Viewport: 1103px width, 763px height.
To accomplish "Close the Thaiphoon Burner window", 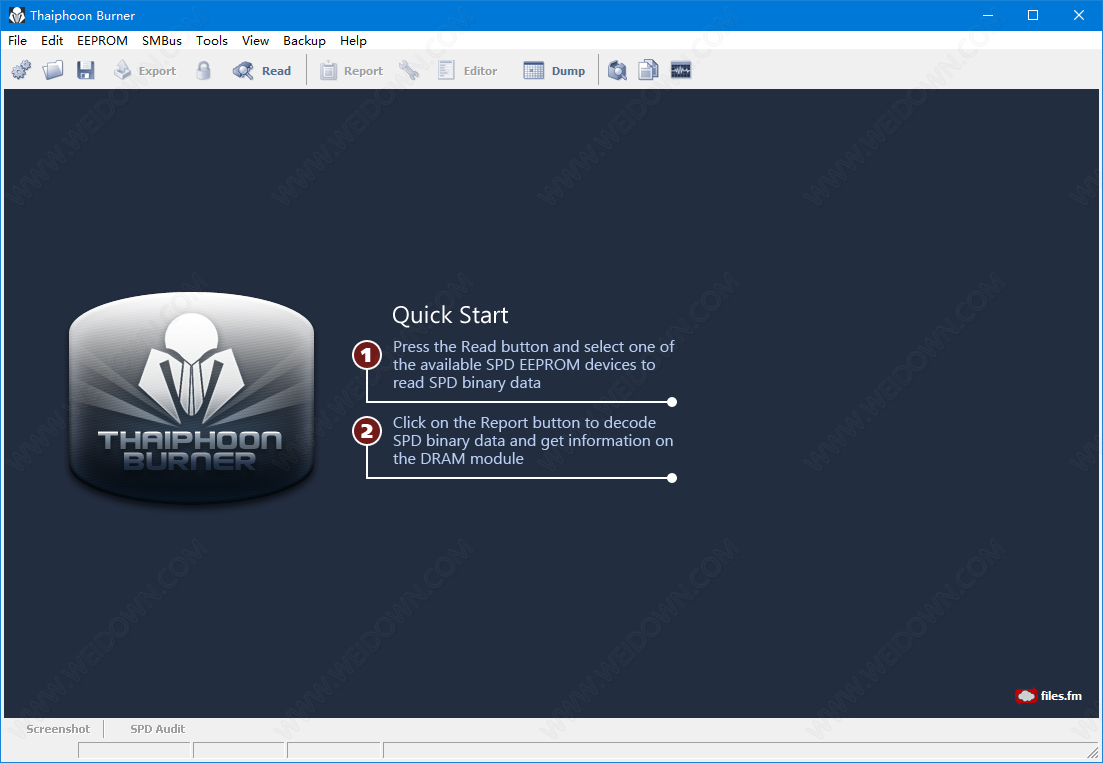I will click(1079, 15).
